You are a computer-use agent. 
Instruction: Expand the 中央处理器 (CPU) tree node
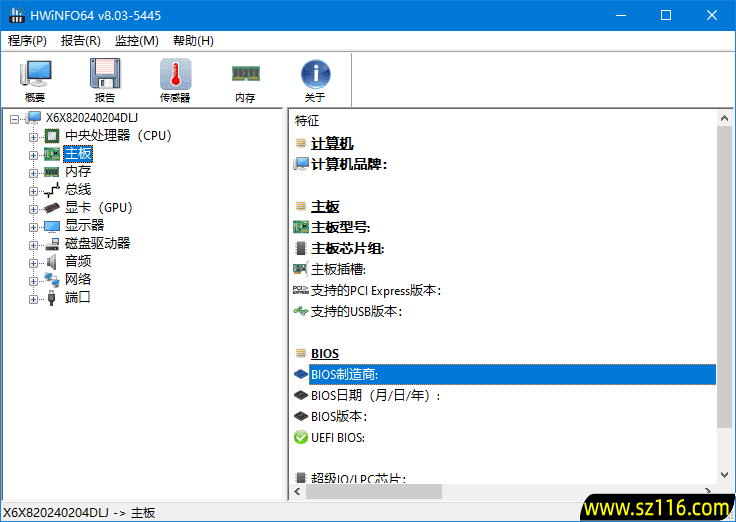tap(33, 137)
